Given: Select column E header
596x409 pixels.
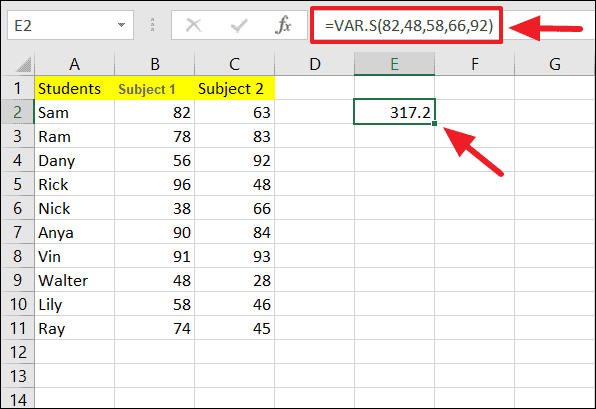Looking at the screenshot, I should pyautogui.click(x=394, y=64).
